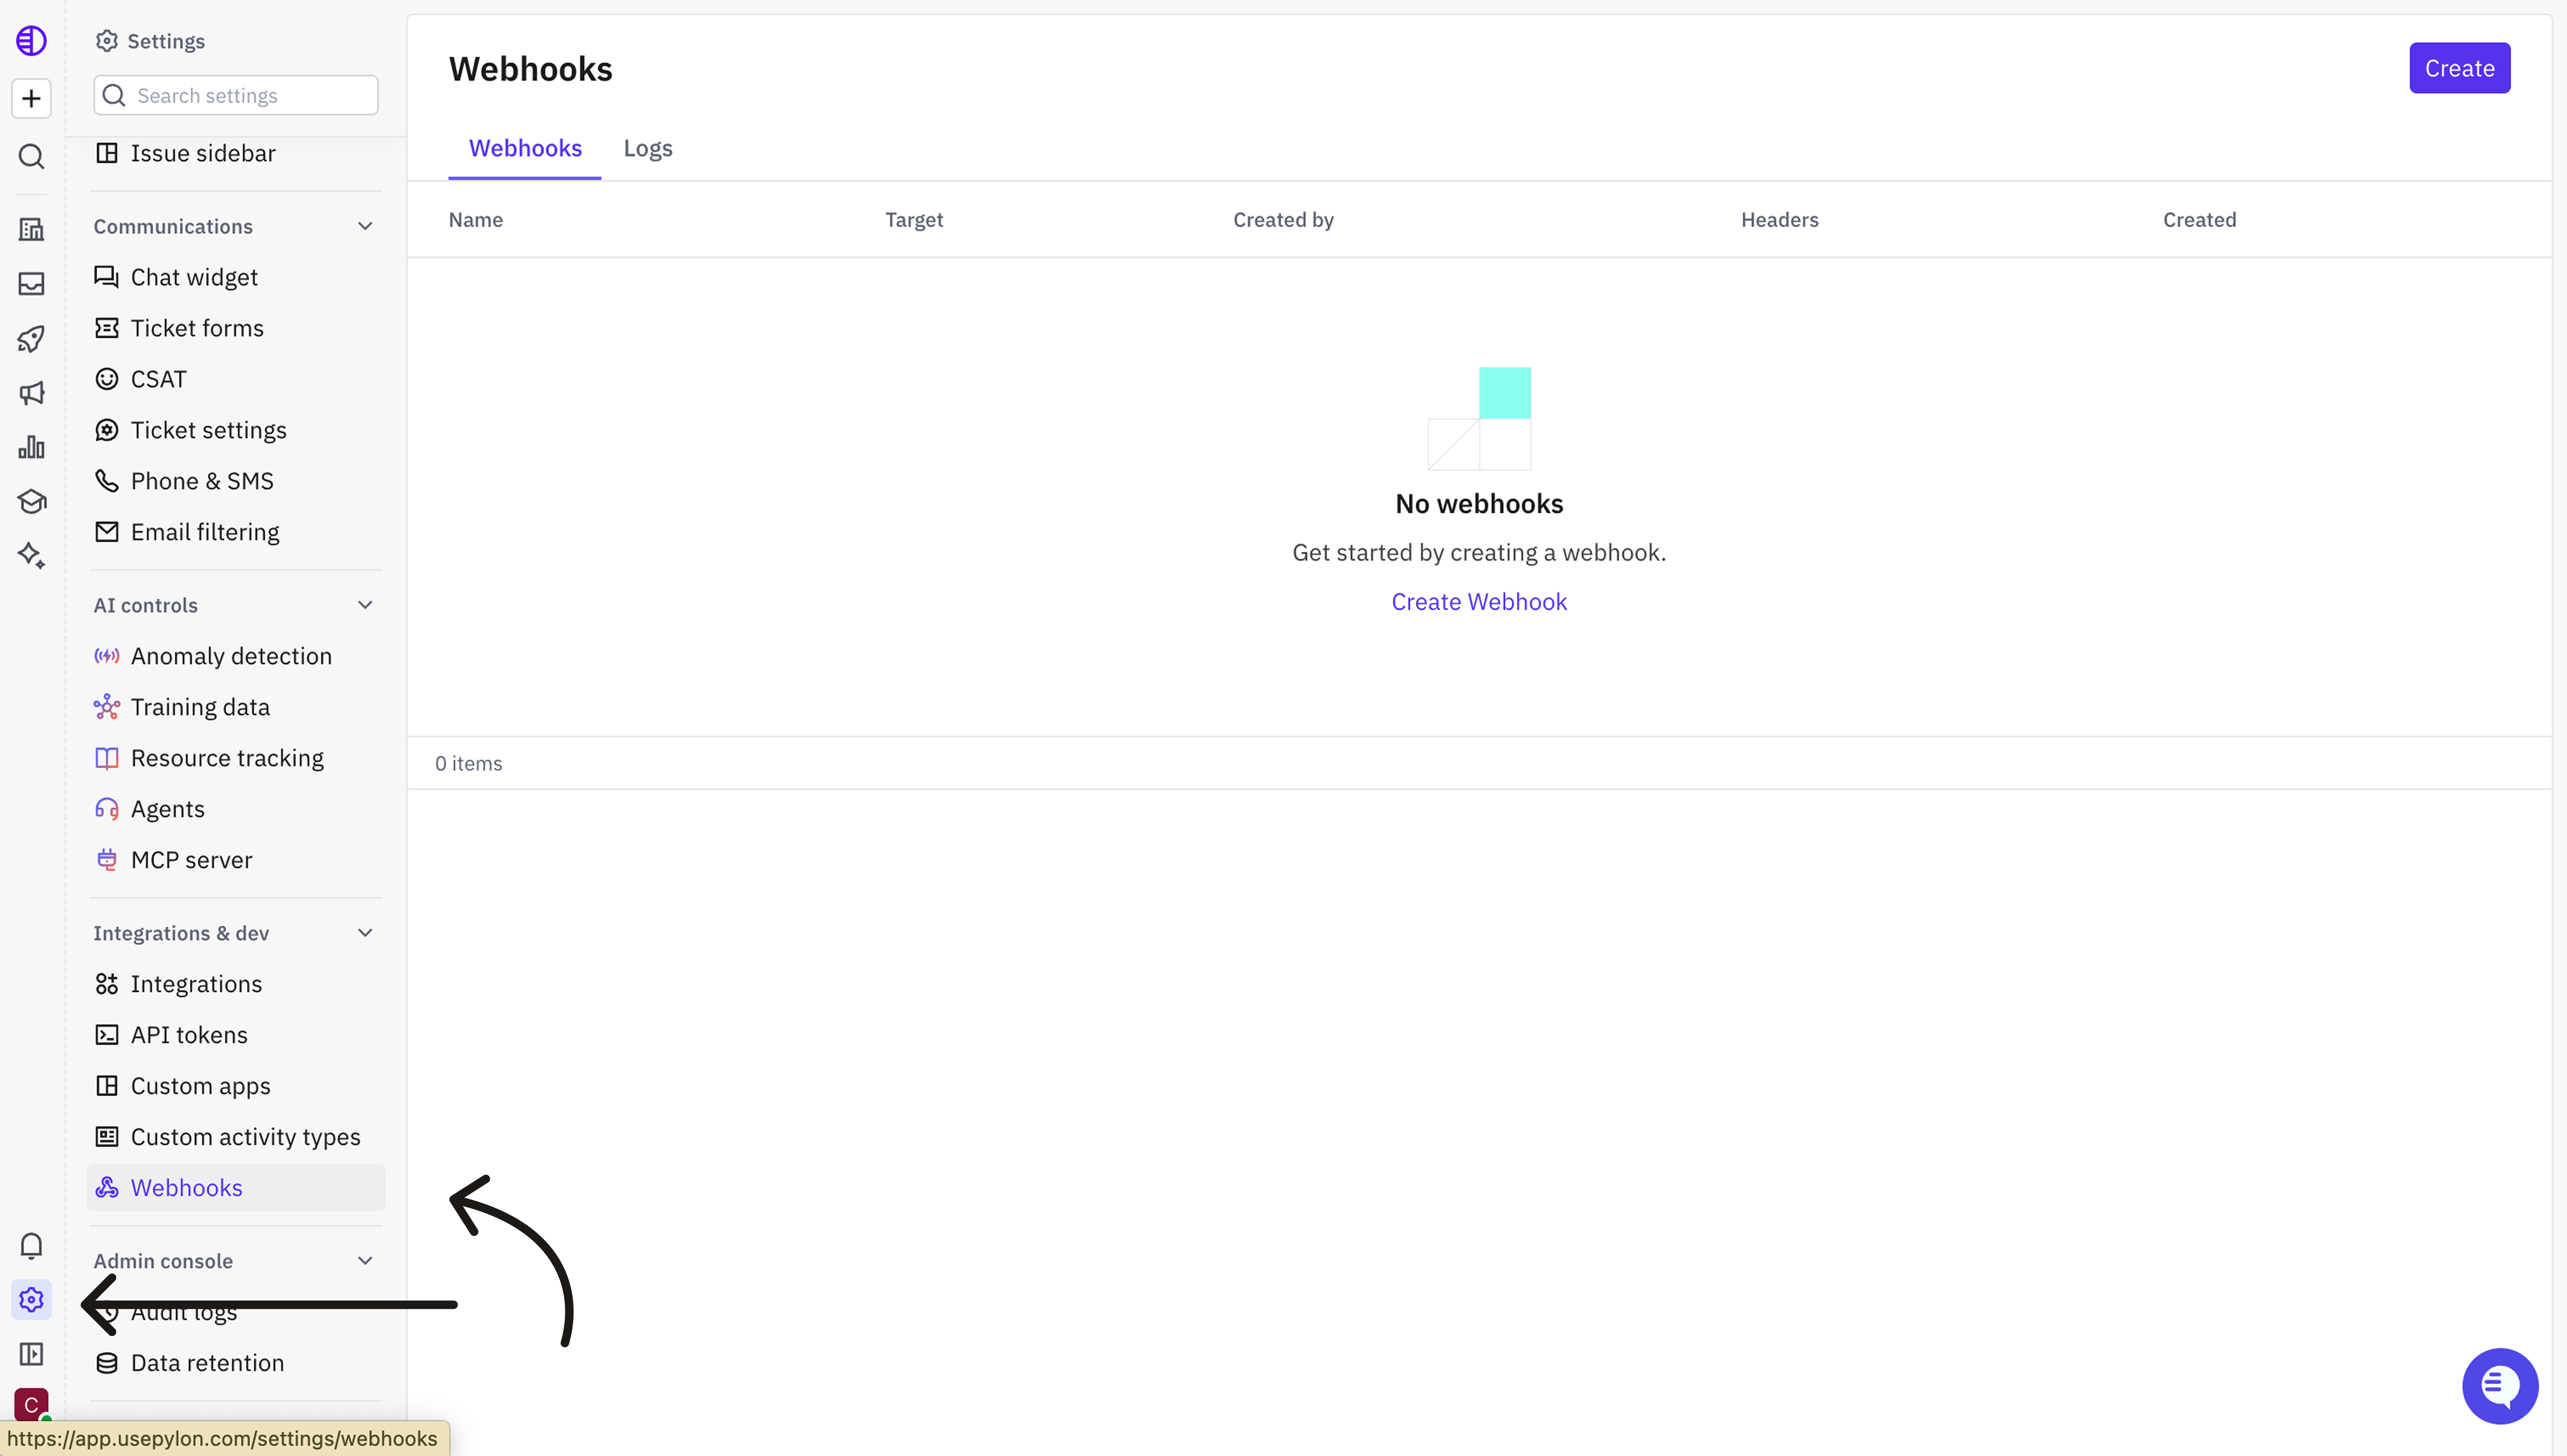Open the bar chart analytics icon
2567x1456 pixels.
31,447
